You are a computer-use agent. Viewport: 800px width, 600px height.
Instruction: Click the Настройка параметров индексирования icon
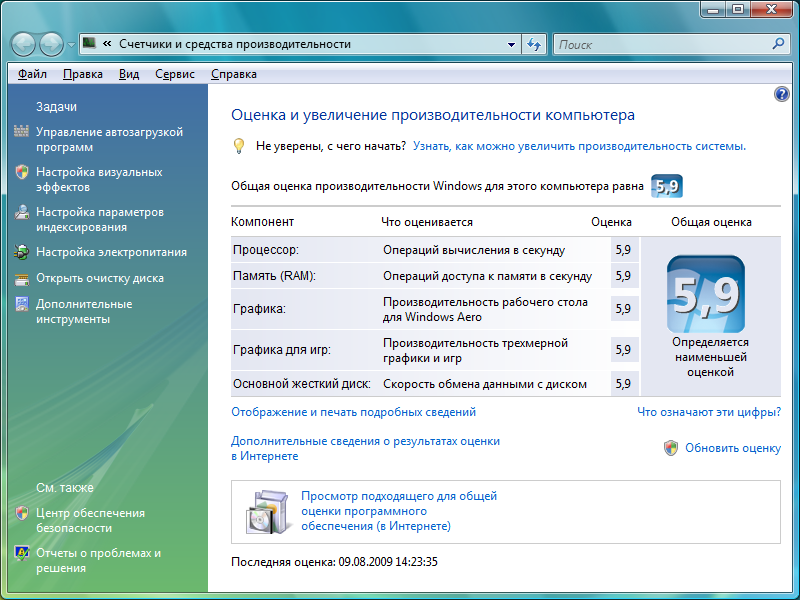(x=21, y=212)
